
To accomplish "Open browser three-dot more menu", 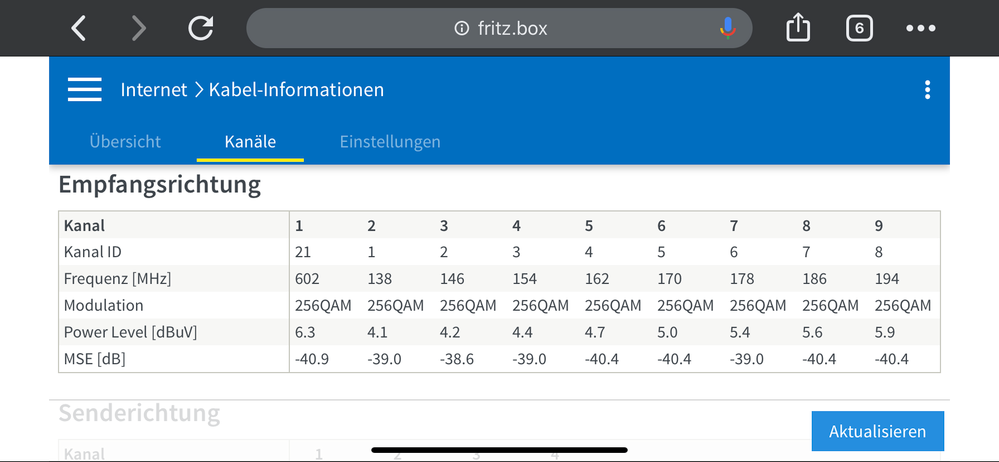I will 920,28.
